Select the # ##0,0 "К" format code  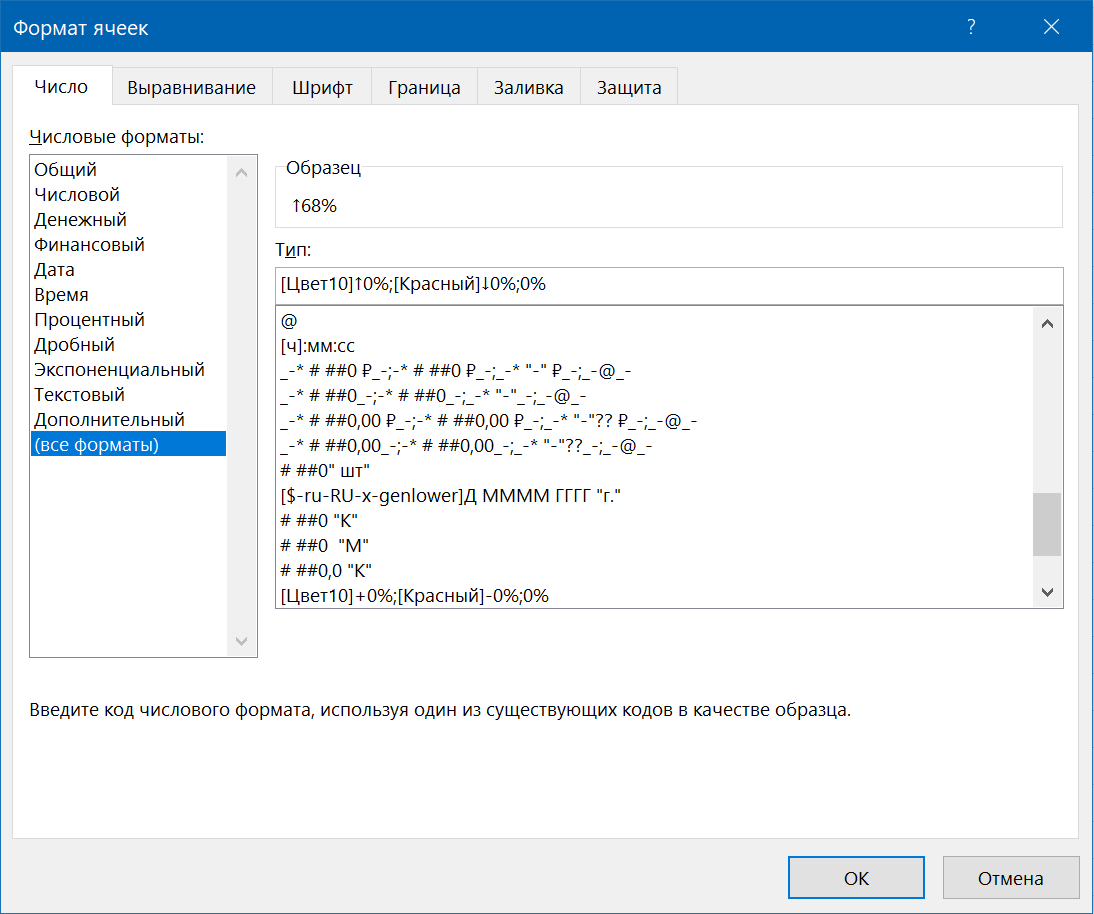[x=654, y=571]
